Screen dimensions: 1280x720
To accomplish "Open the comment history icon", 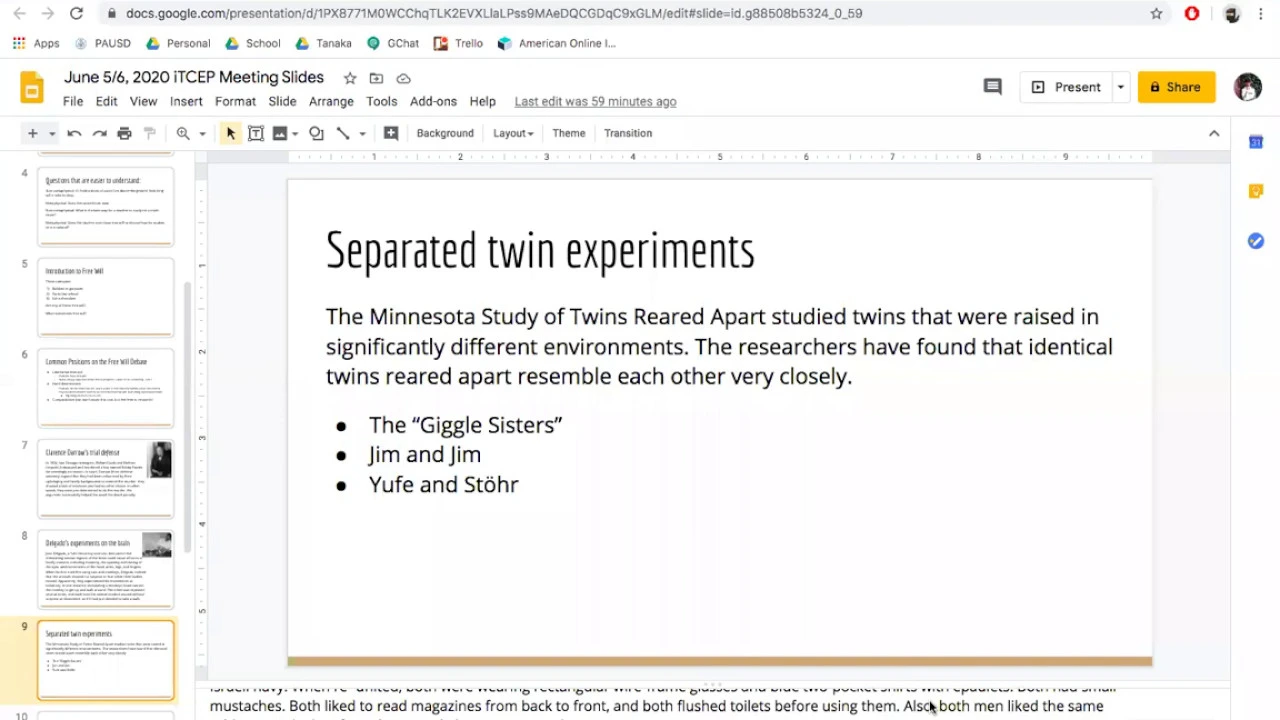I will [x=992, y=87].
